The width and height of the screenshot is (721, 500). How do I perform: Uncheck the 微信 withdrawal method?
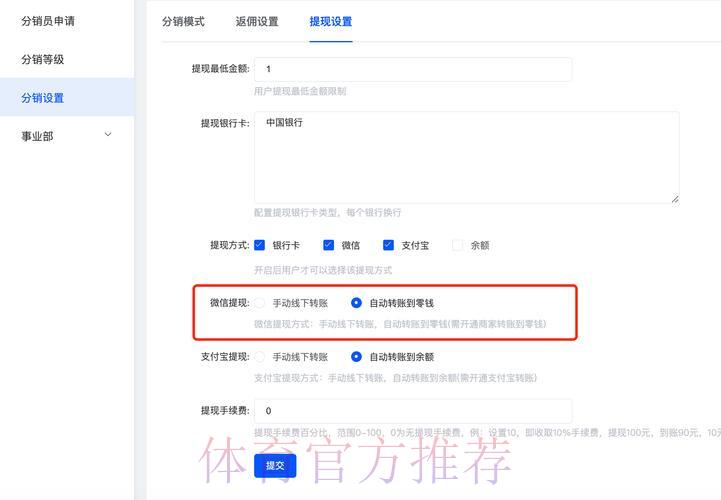point(328,245)
